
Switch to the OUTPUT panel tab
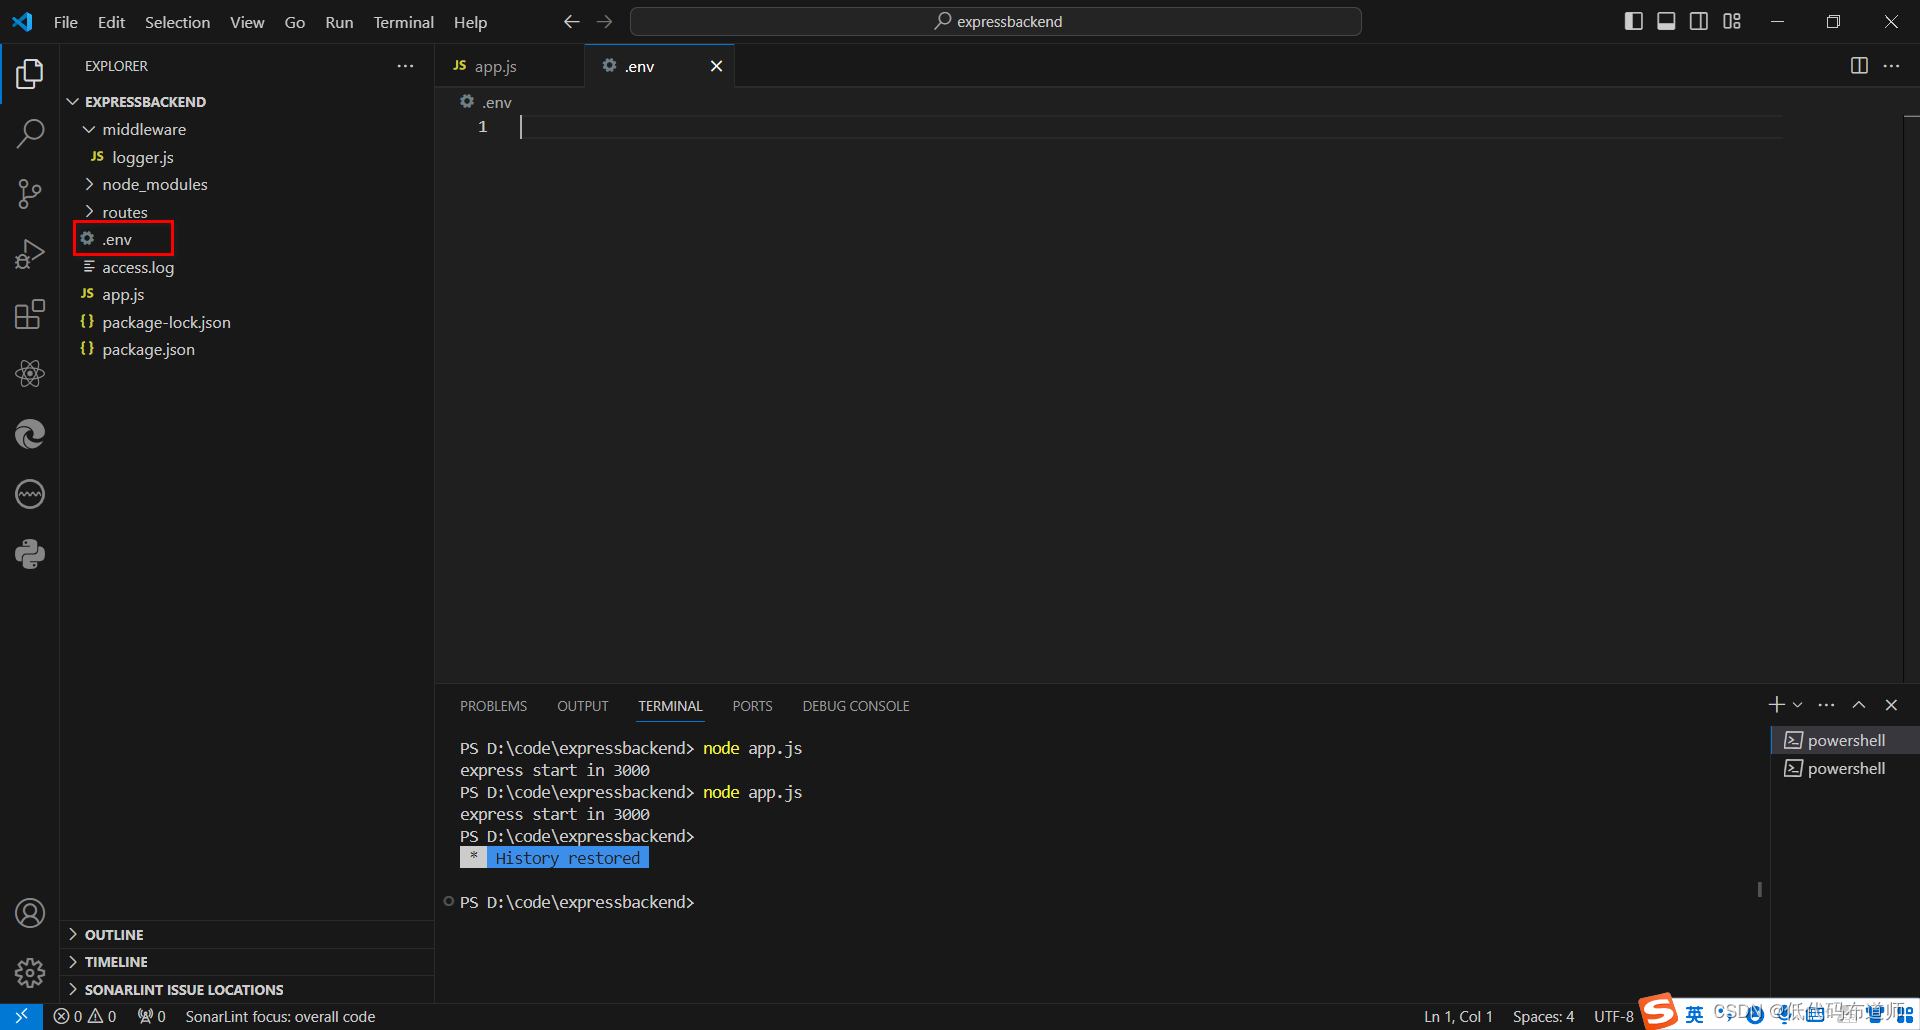coord(583,706)
